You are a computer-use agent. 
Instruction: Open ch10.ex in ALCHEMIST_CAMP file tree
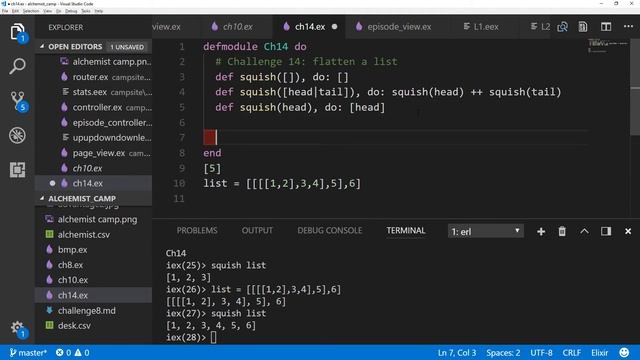coord(94,280)
